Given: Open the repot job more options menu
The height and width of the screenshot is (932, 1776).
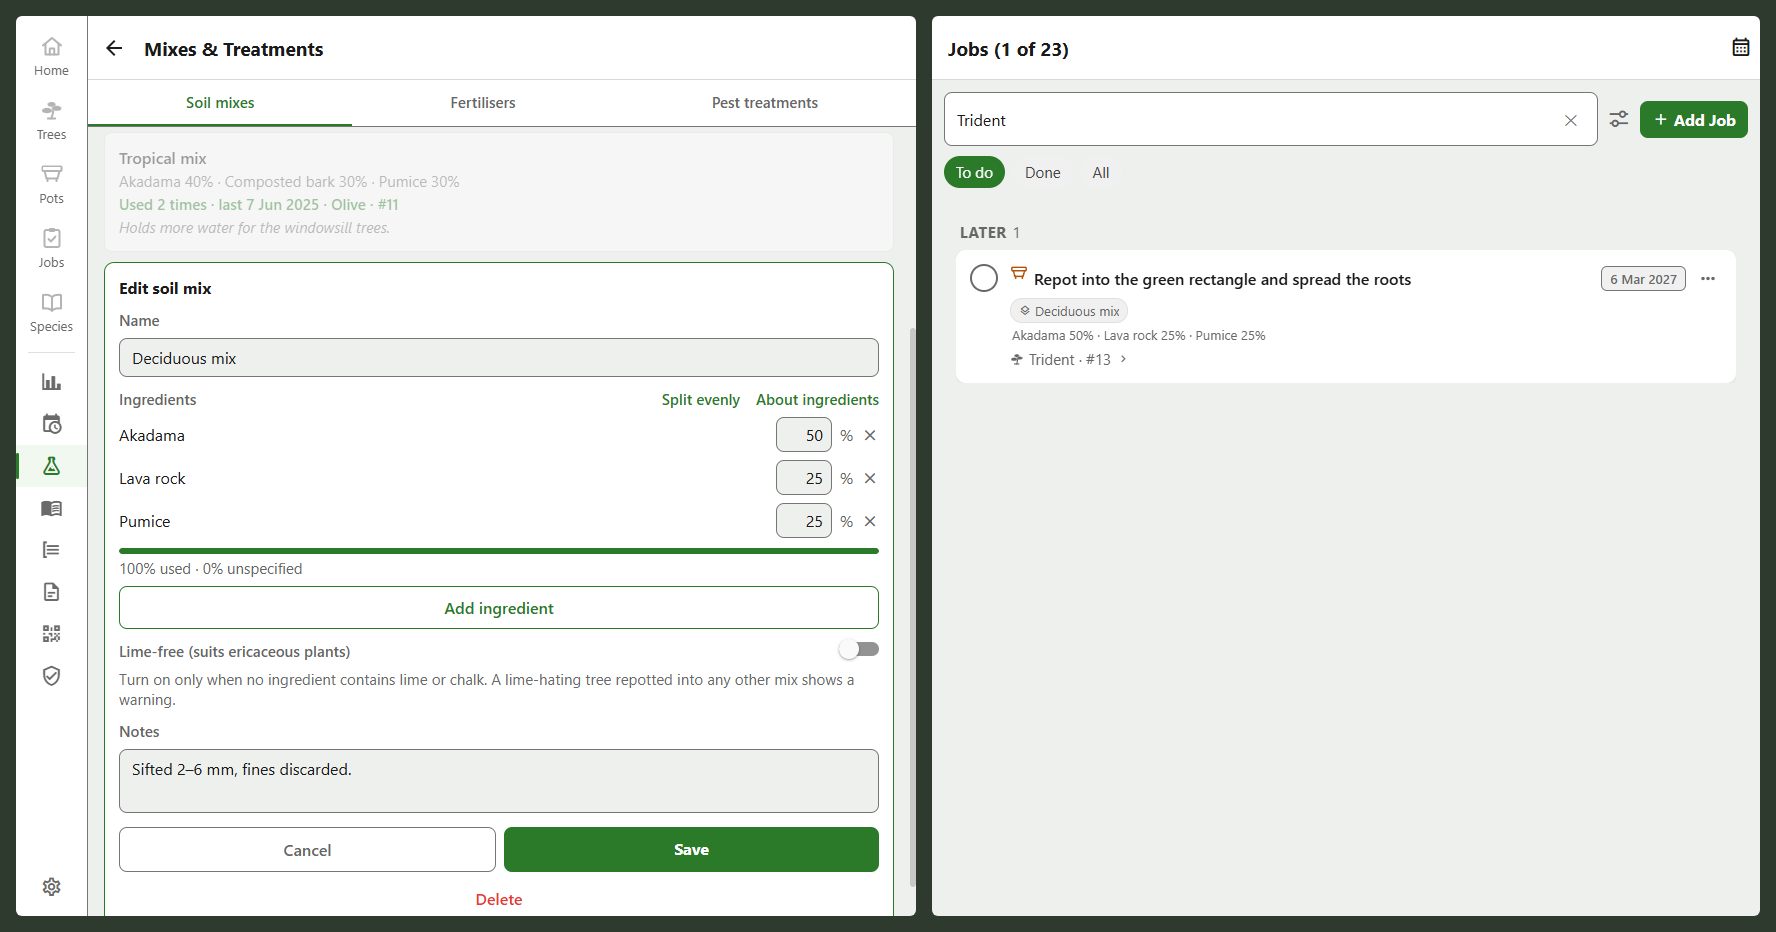Looking at the screenshot, I should 1708,279.
